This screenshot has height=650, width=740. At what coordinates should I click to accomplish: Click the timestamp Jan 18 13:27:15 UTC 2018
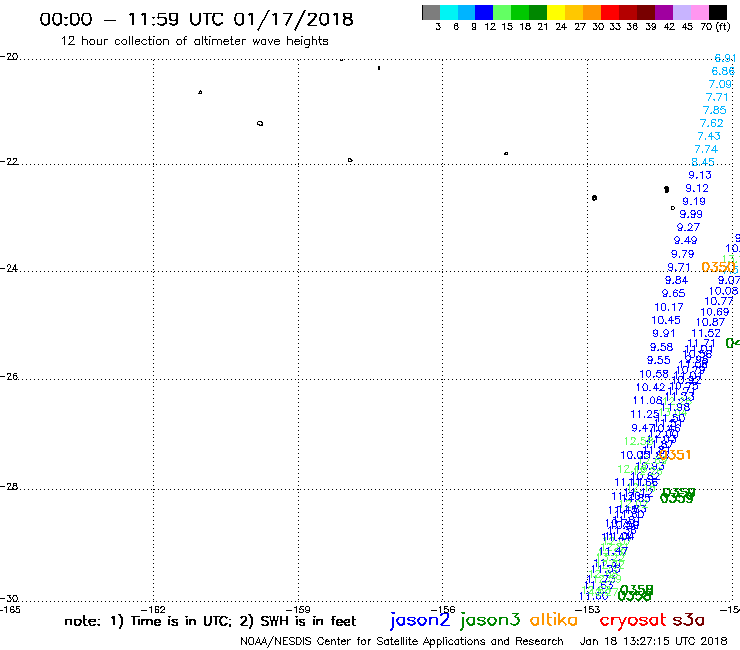click(x=653, y=641)
